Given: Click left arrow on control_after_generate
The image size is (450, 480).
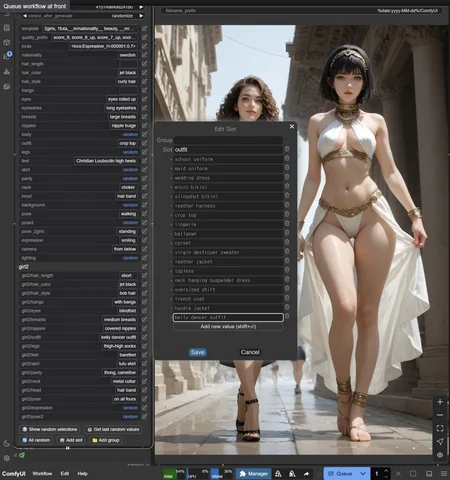Looking at the screenshot, I should point(24,16).
